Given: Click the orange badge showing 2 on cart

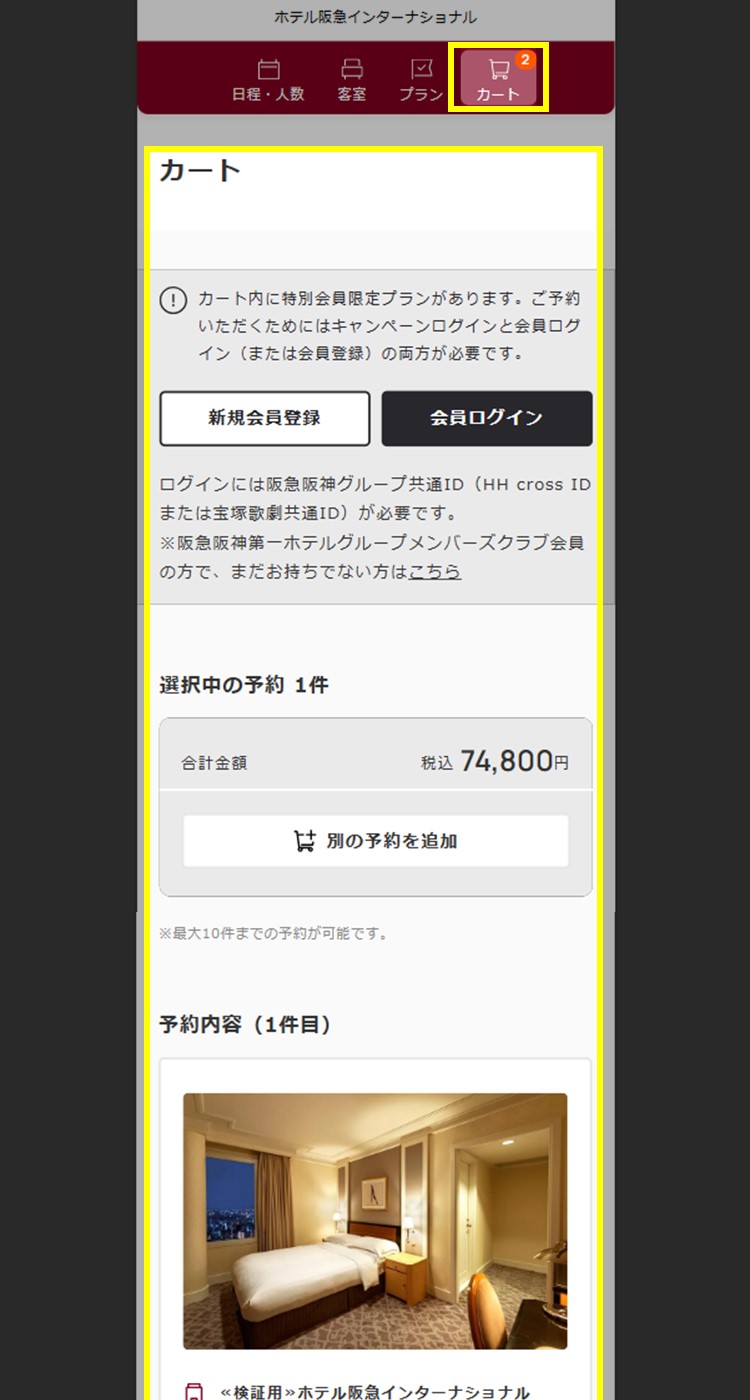Looking at the screenshot, I should coord(526,60).
